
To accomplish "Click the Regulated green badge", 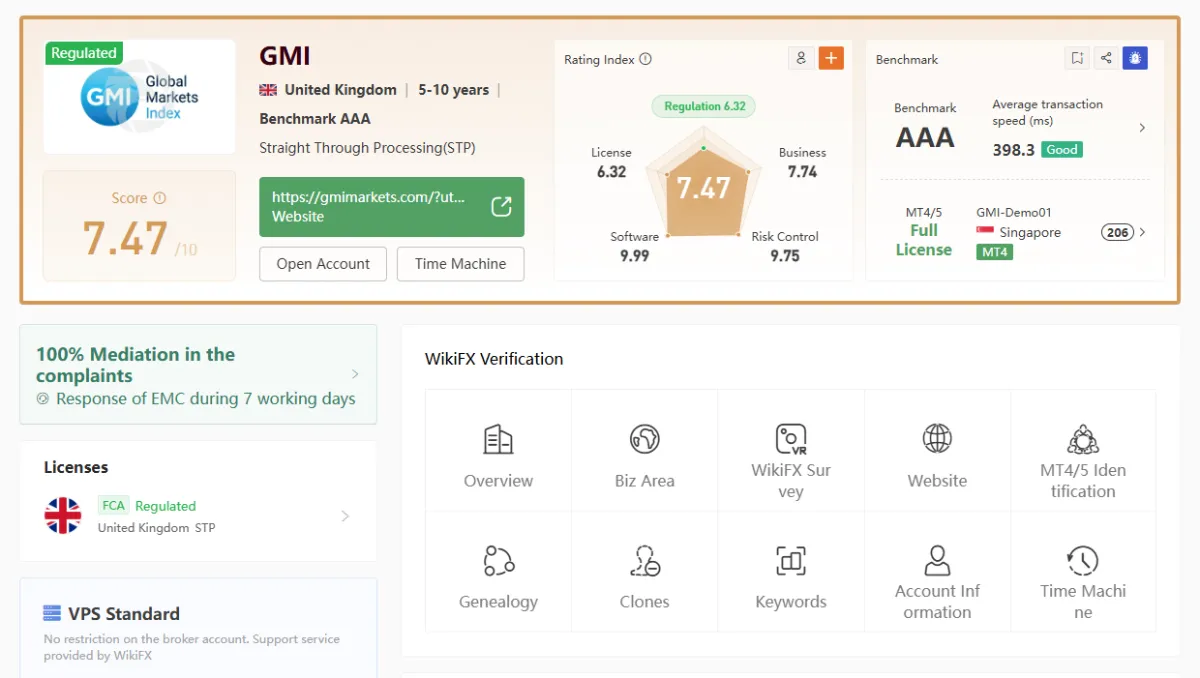I will [84, 53].
